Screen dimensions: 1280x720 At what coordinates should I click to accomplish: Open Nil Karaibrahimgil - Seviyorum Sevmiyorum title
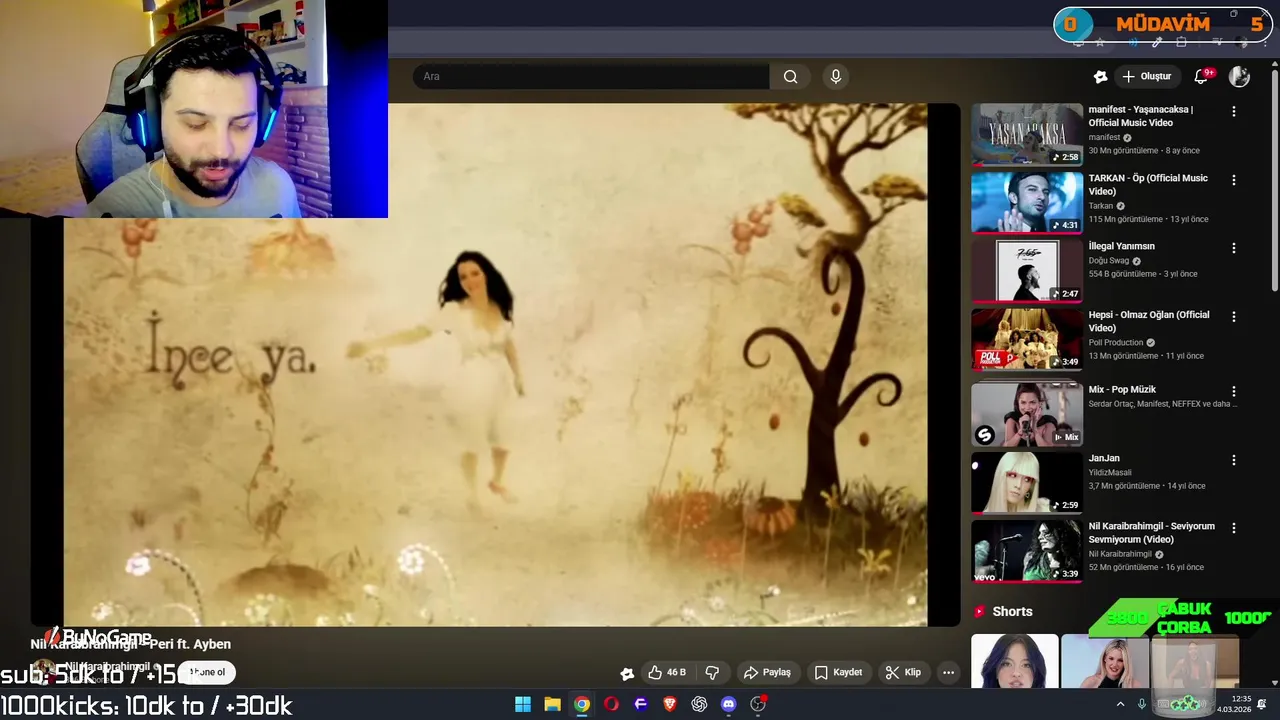click(x=1151, y=533)
